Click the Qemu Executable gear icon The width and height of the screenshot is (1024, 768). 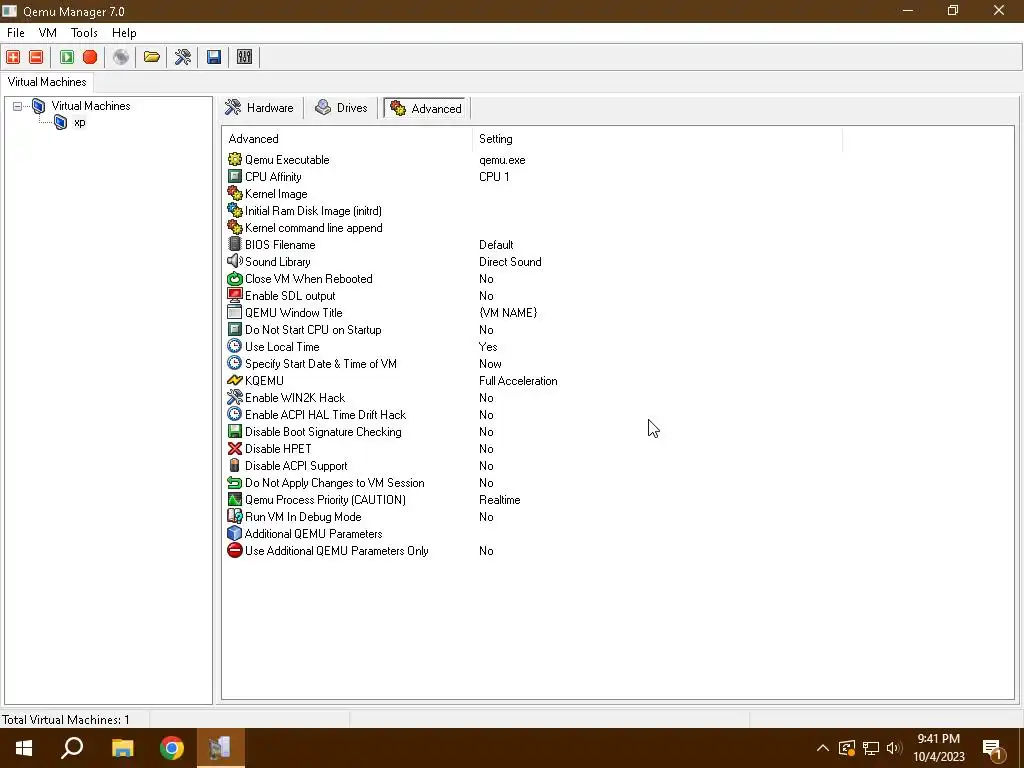click(234, 159)
